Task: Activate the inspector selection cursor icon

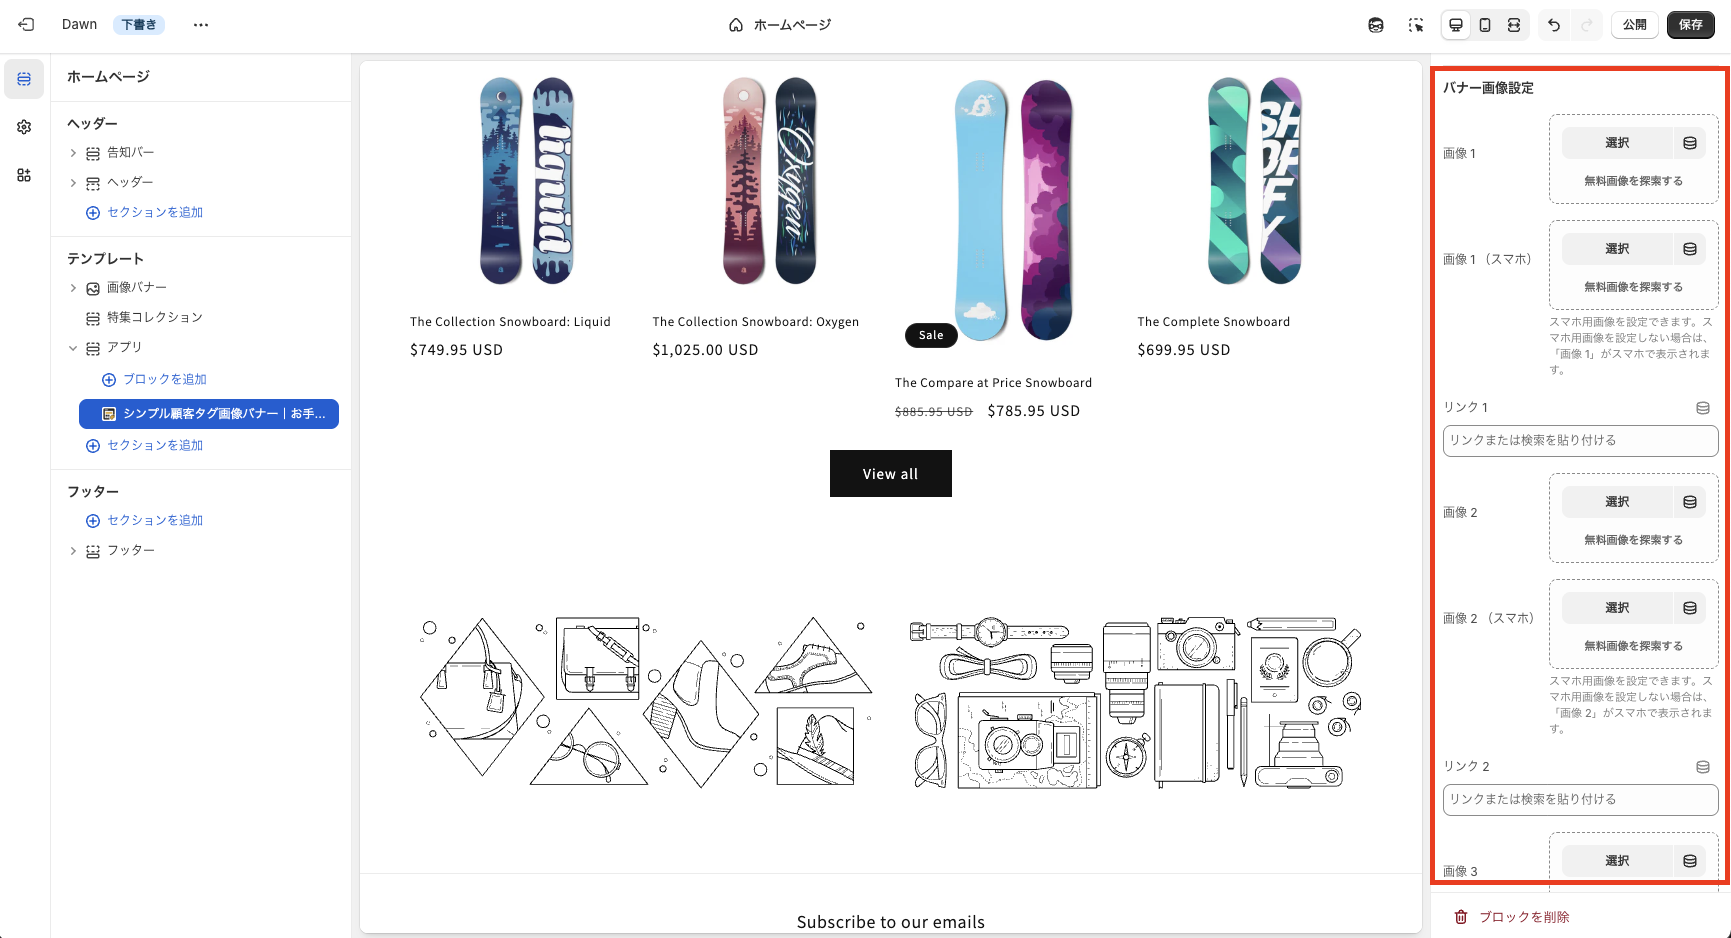Action: click(x=1416, y=25)
